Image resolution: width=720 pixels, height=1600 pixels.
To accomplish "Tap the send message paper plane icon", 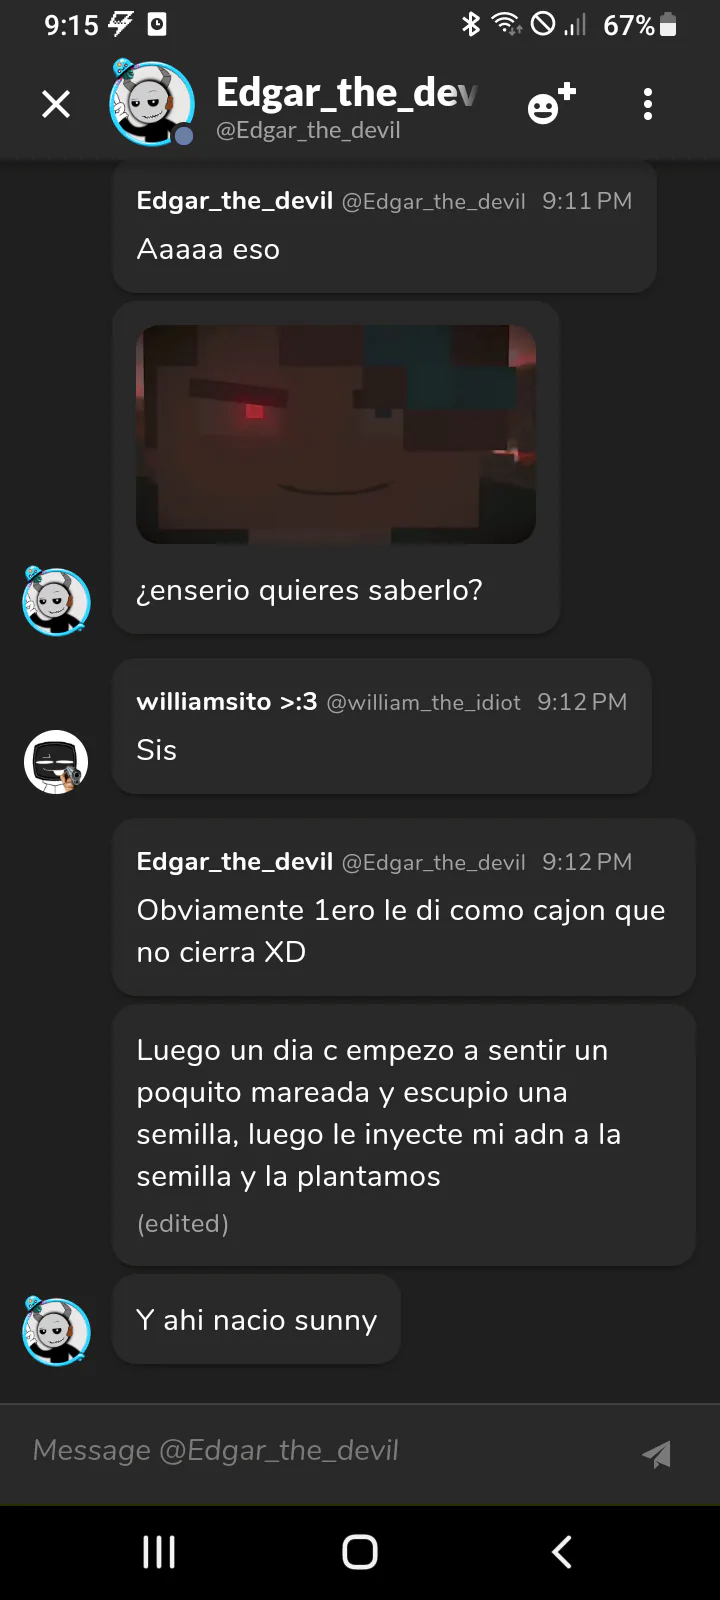I will (656, 1454).
